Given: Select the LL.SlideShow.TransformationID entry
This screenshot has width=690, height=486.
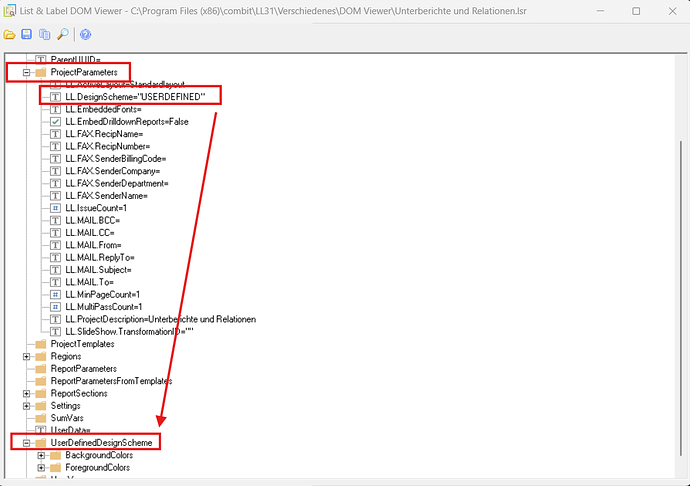Looking at the screenshot, I should [x=129, y=331].
